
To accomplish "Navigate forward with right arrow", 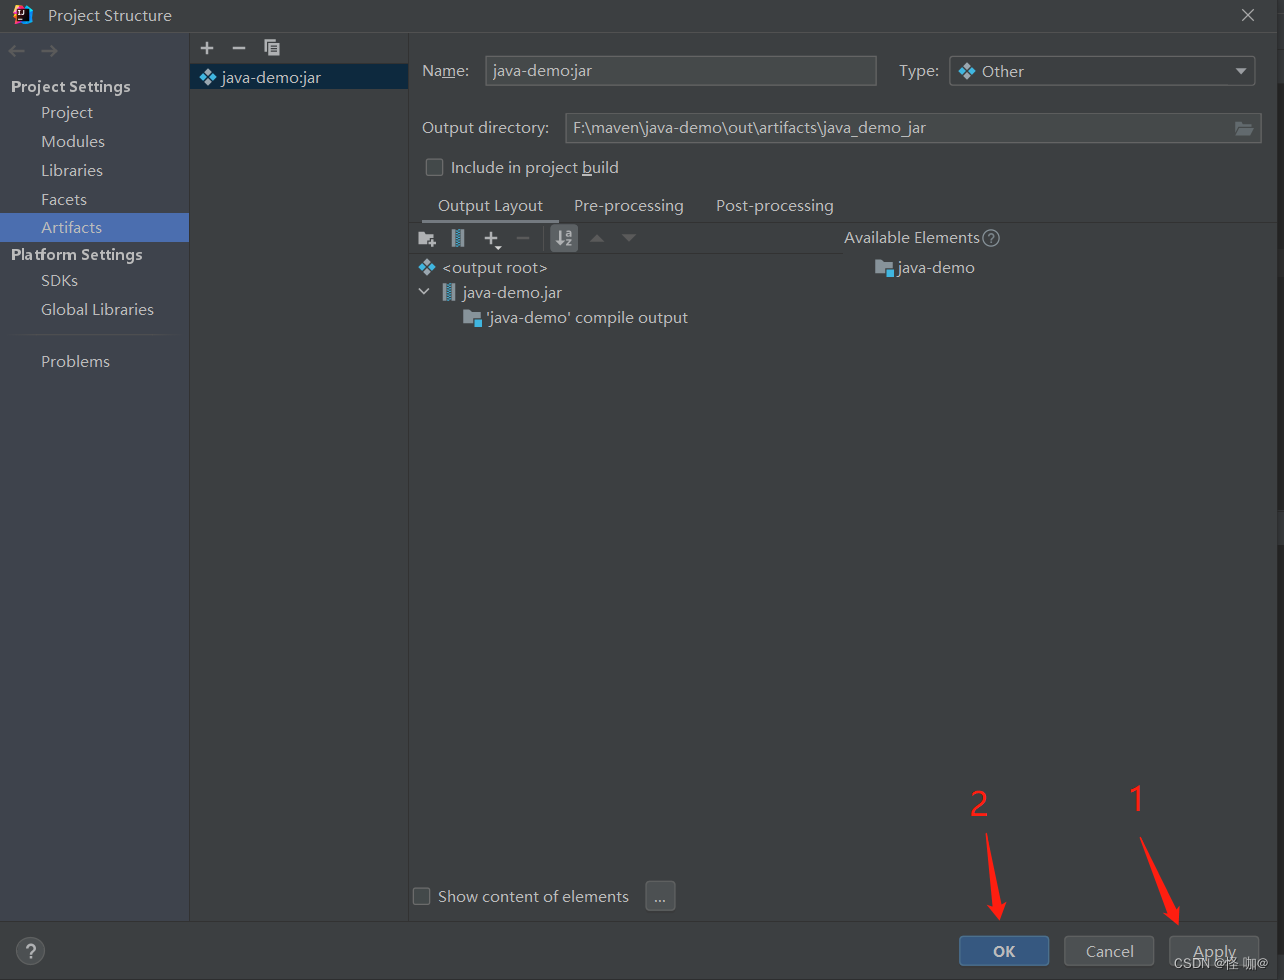I will coord(49,50).
